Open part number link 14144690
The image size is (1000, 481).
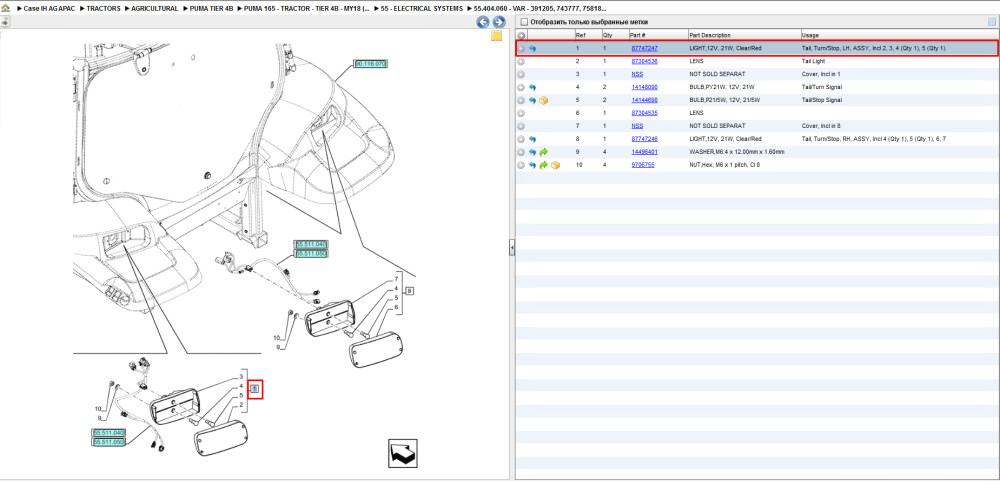(644, 100)
